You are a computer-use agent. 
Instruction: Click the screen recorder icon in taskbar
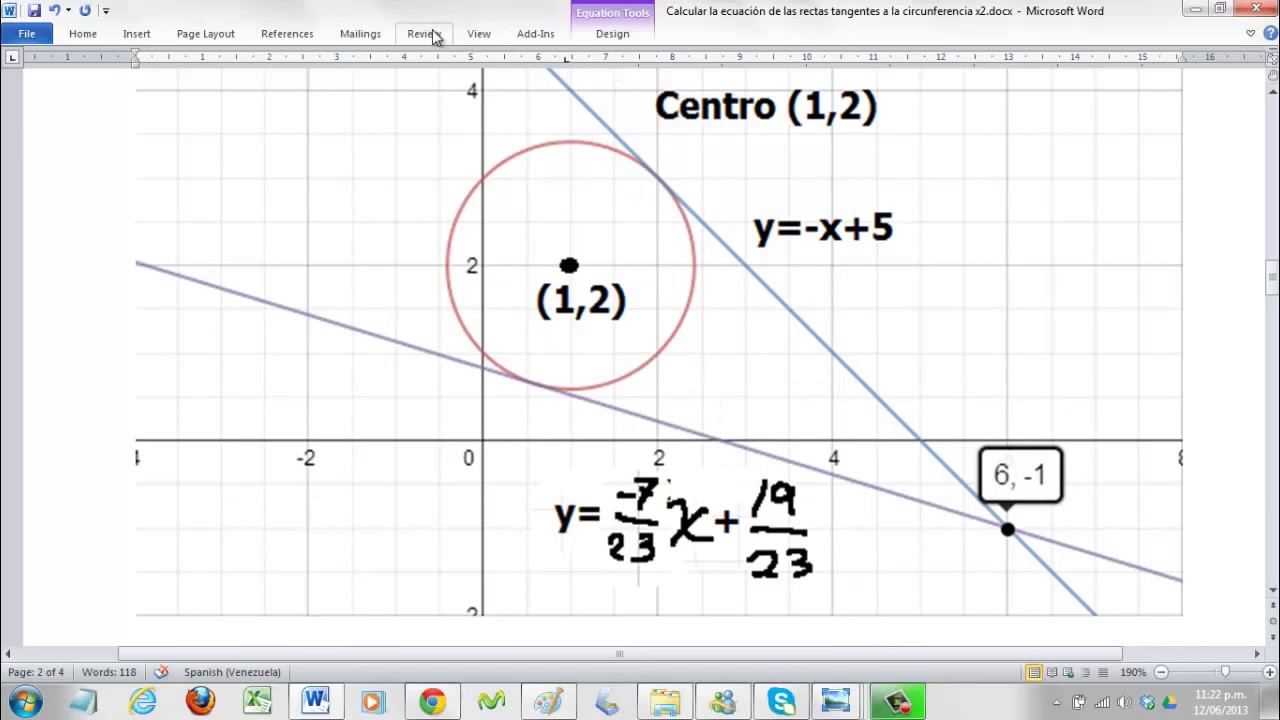point(897,702)
